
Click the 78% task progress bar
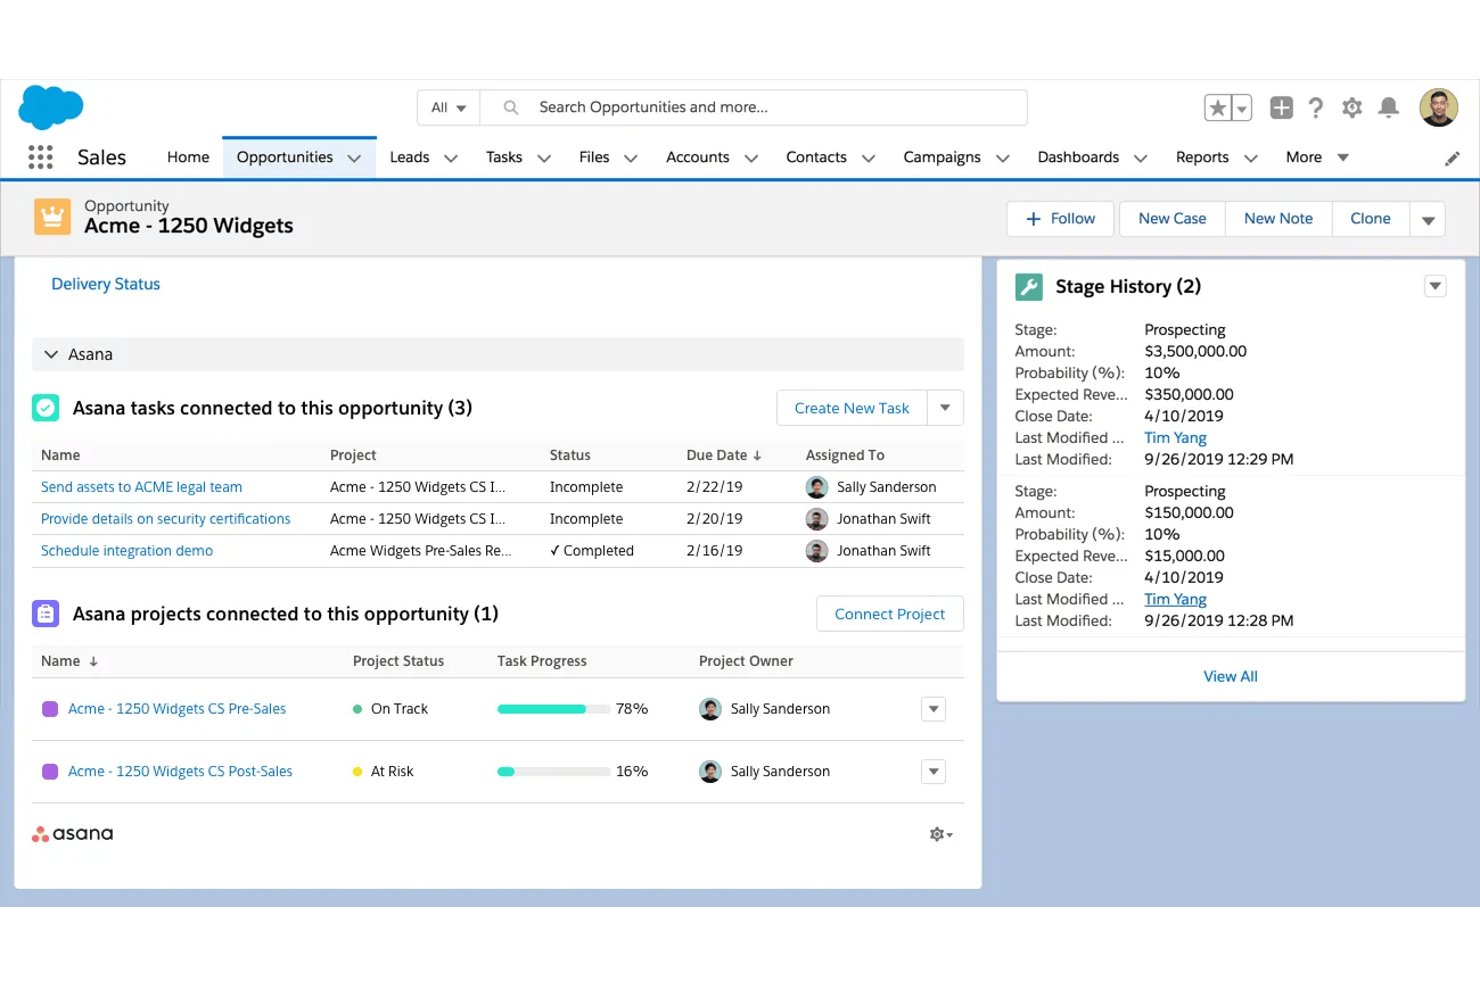553,709
